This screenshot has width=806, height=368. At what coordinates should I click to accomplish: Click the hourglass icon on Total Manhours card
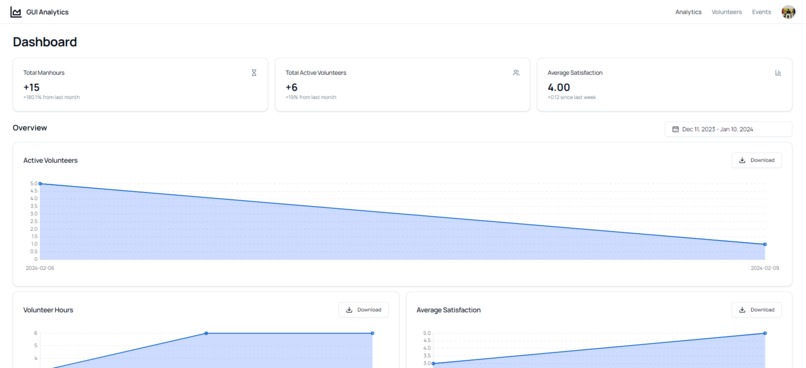[x=254, y=73]
